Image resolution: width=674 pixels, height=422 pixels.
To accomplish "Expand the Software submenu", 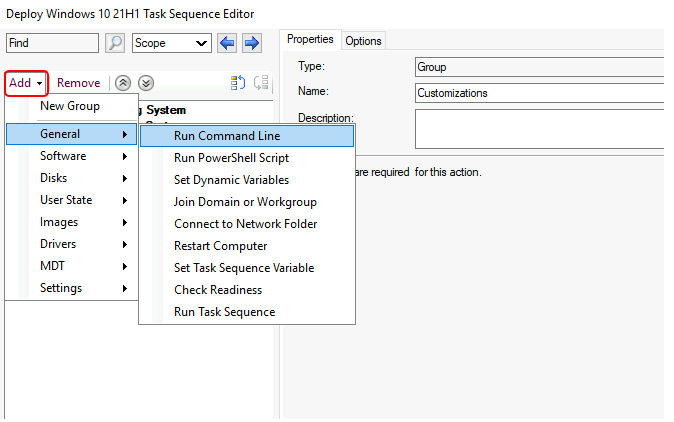I will click(72, 156).
